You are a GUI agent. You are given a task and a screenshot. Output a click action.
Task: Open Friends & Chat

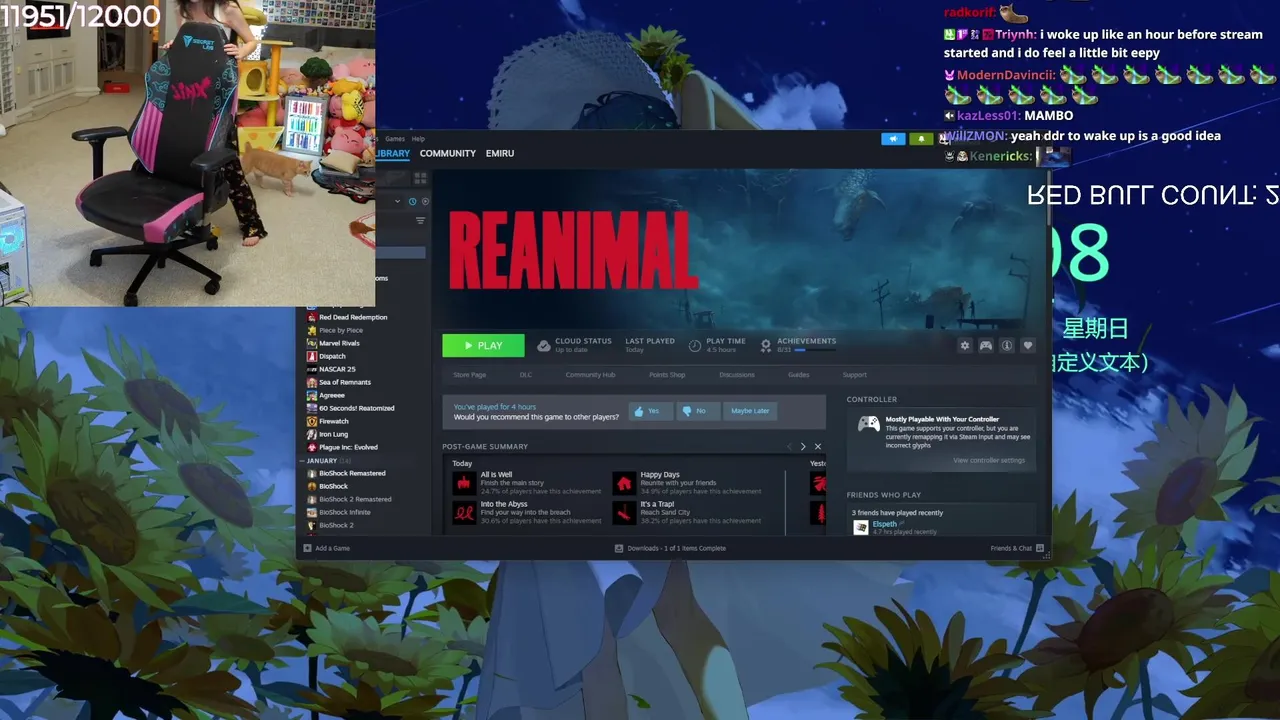pyautogui.click(x=1017, y=548)
